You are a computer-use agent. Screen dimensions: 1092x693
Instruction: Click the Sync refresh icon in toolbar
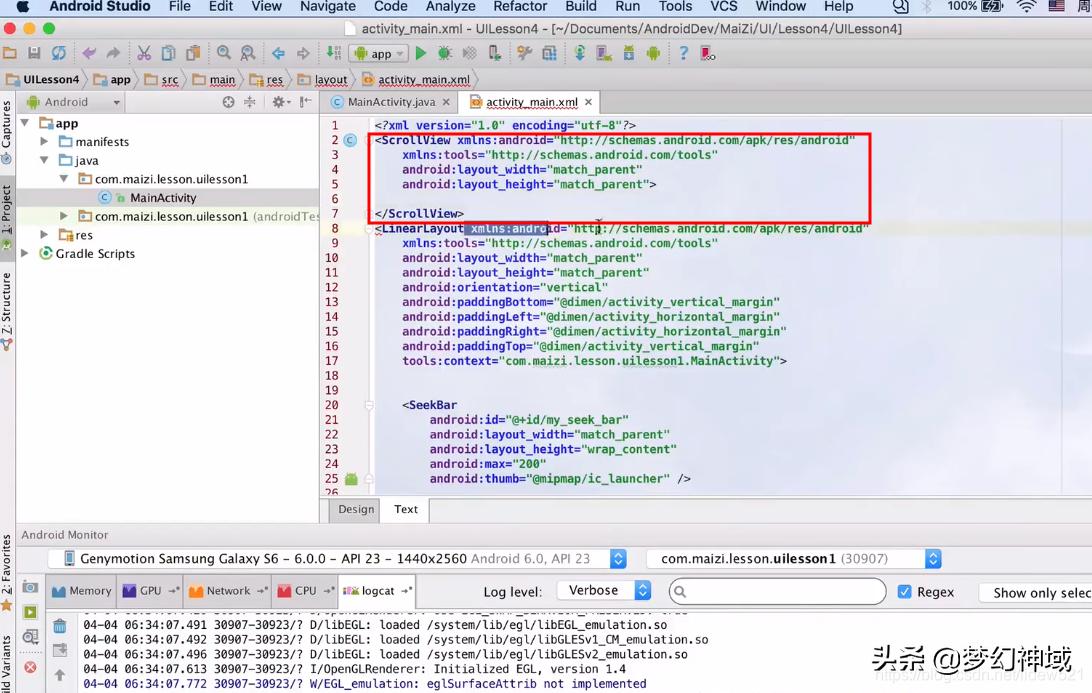coord(59,53)
